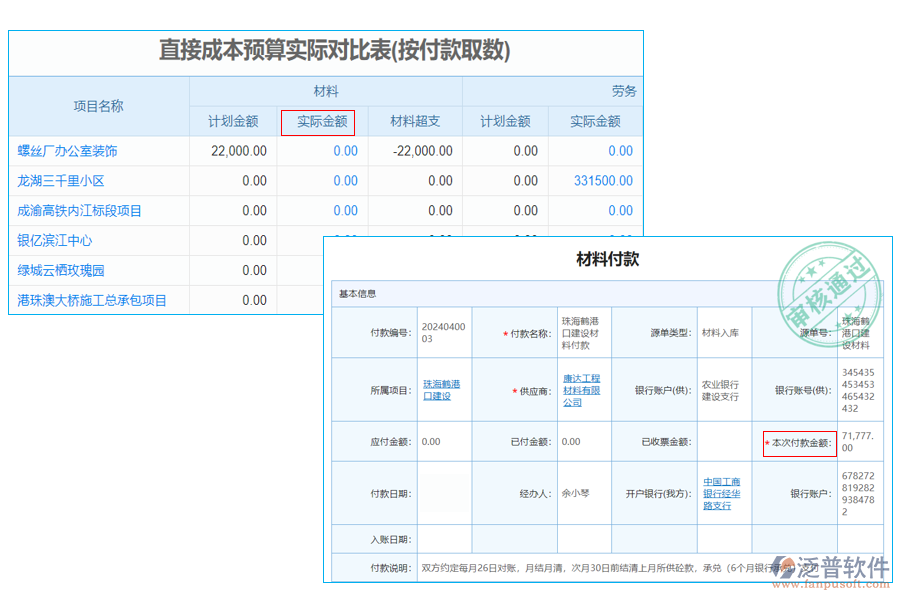Click the highlighted 实际金额 column header
Screen dimensions: 900x600
(318, 122)
